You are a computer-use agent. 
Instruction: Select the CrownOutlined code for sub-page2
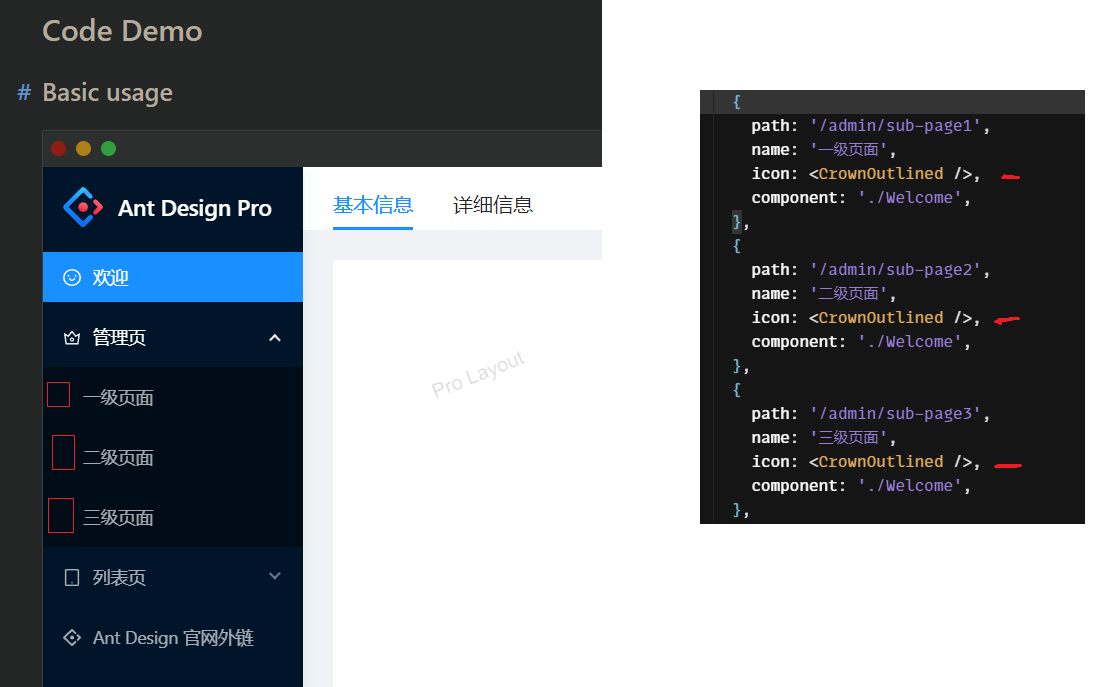point(878,317)
